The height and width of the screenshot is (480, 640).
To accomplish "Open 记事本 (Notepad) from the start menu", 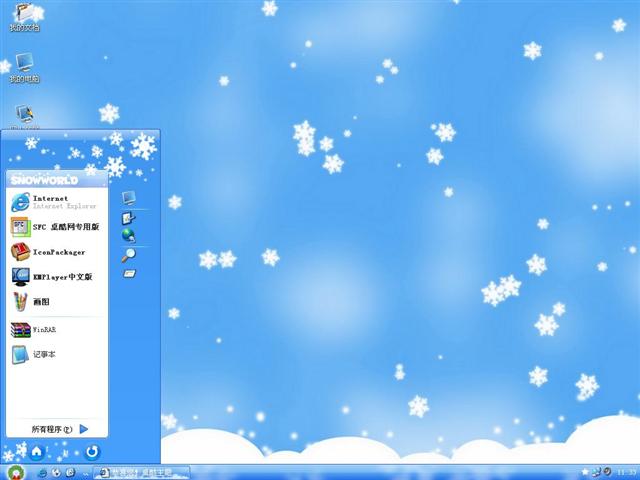I will 57,354.
